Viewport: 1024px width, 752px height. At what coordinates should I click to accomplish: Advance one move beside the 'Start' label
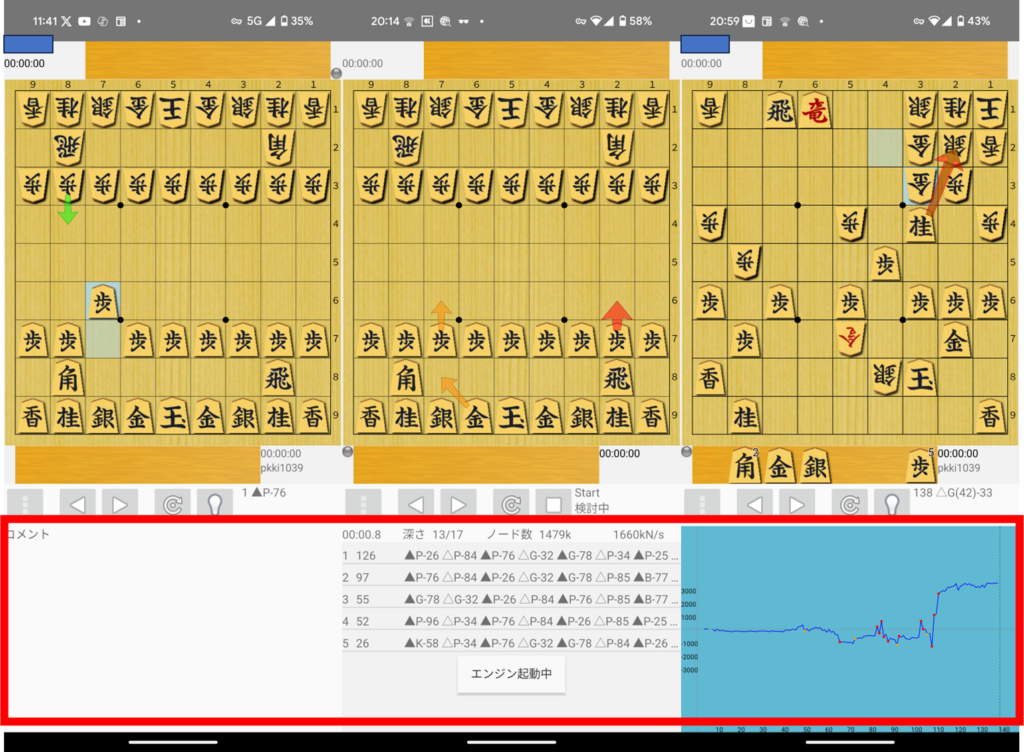click(x=458, y=504)
